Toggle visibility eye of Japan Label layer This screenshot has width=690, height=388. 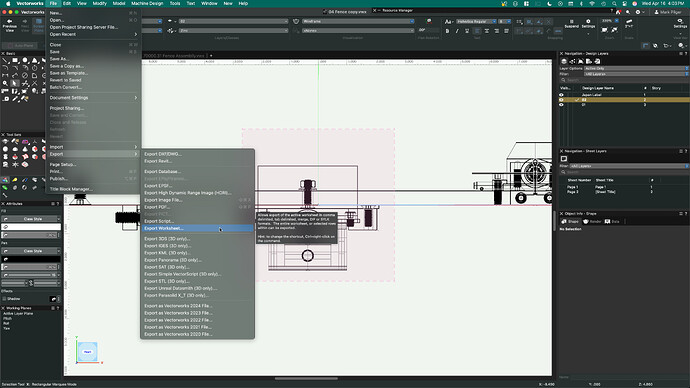[x=561, y=95]
